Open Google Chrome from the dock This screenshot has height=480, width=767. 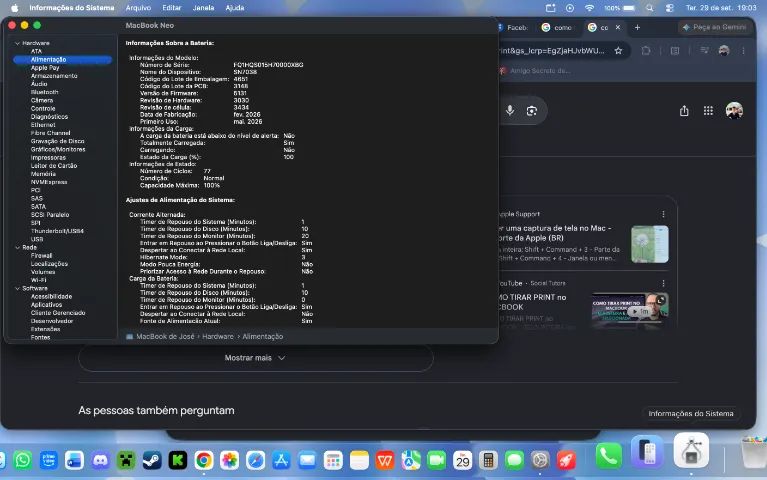click(x=203, y=460)
